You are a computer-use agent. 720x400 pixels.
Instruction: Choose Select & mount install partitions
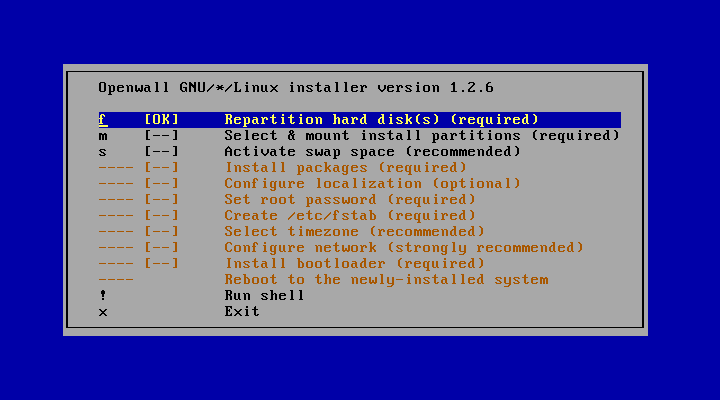click(421, 136)
